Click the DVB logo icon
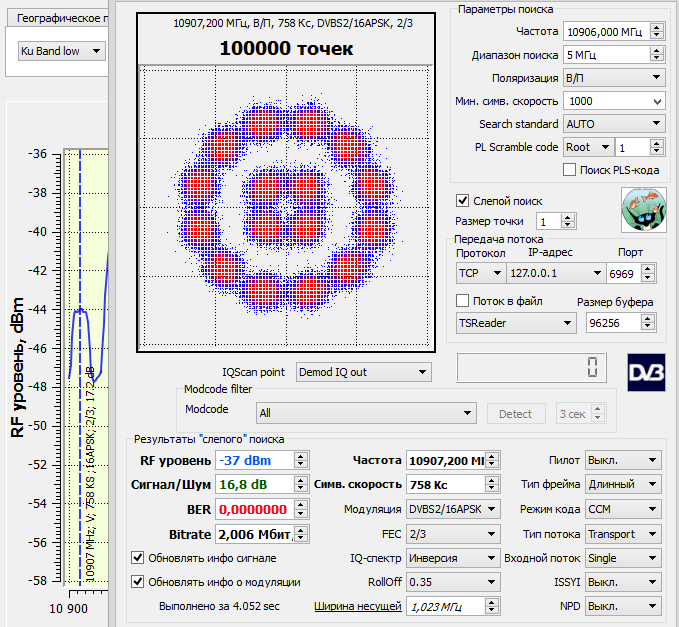The width and height of the screenshot is (679, 627). 646,372
